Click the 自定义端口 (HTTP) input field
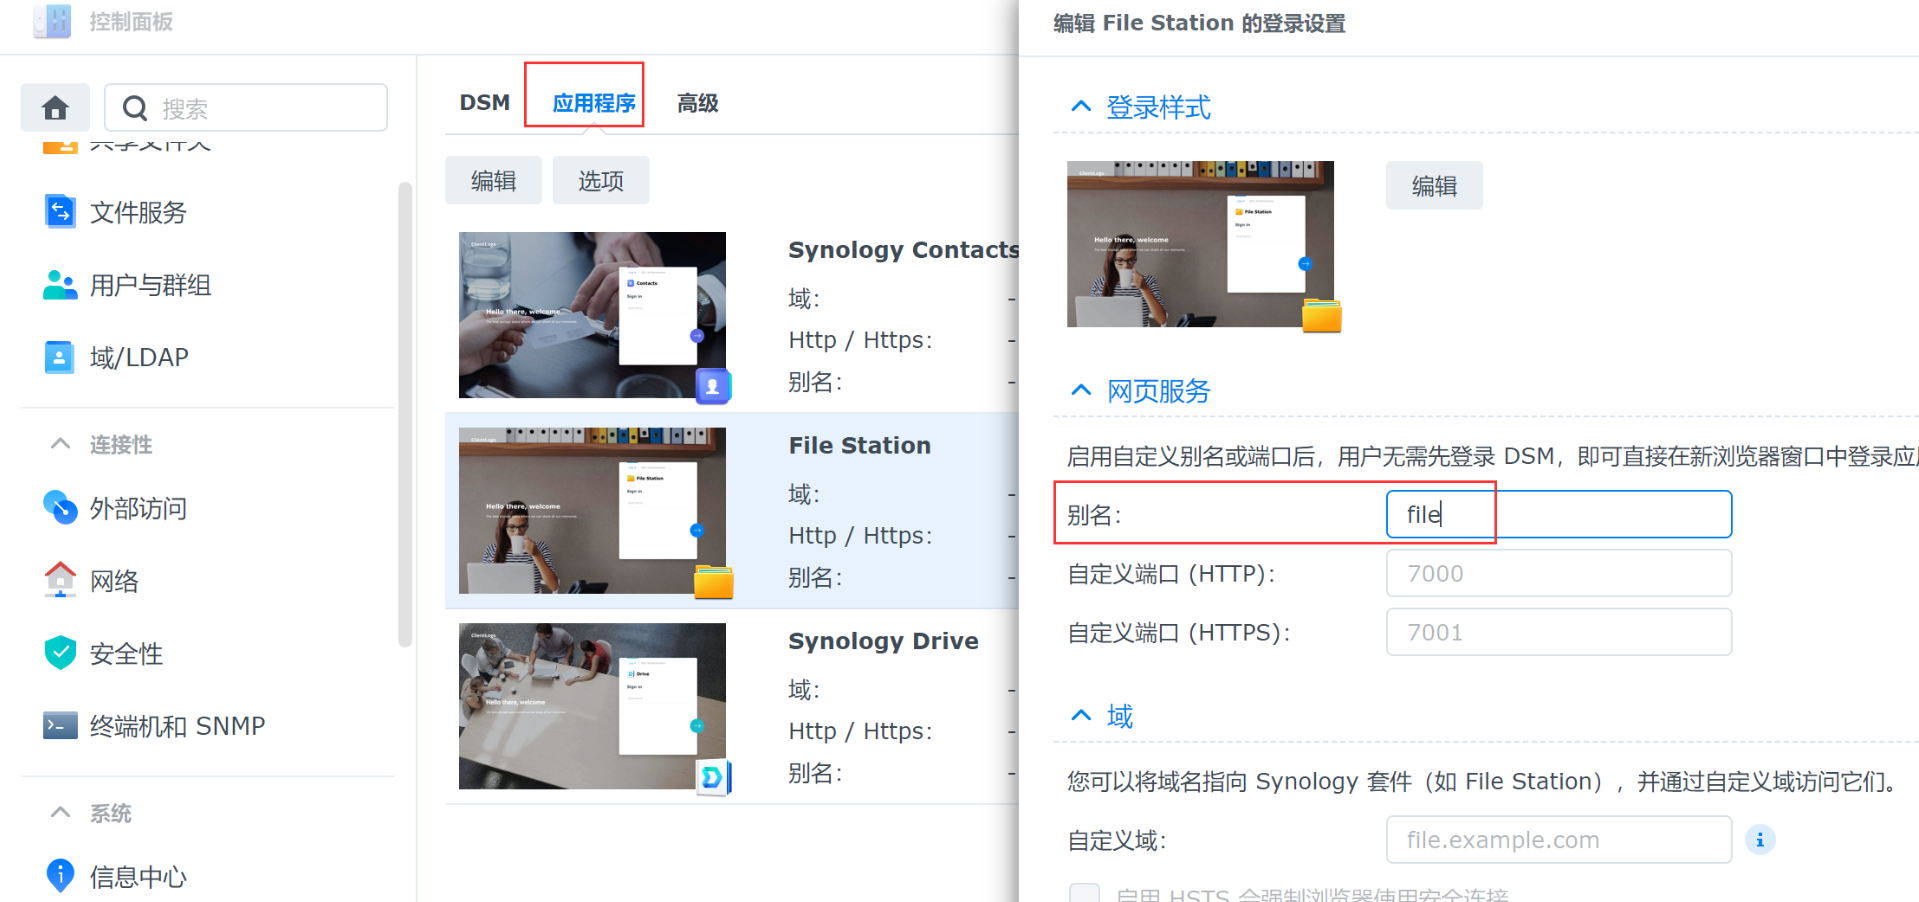 tap(1559, 573)
